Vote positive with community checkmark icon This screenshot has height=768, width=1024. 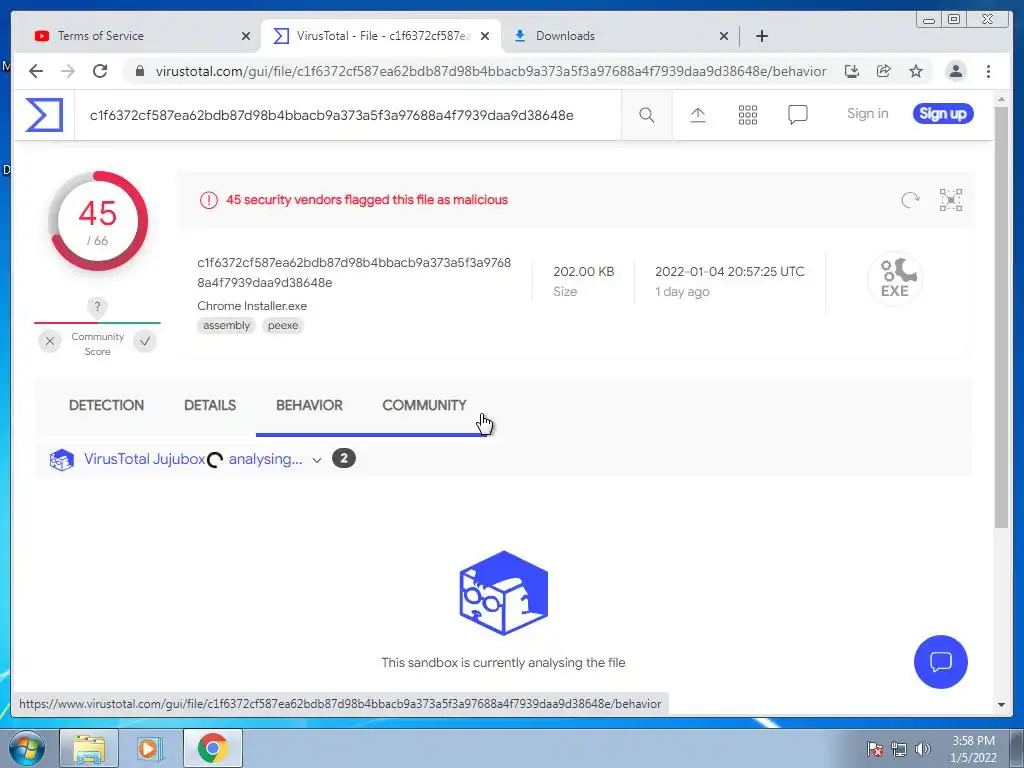click(x=145, y=341)
